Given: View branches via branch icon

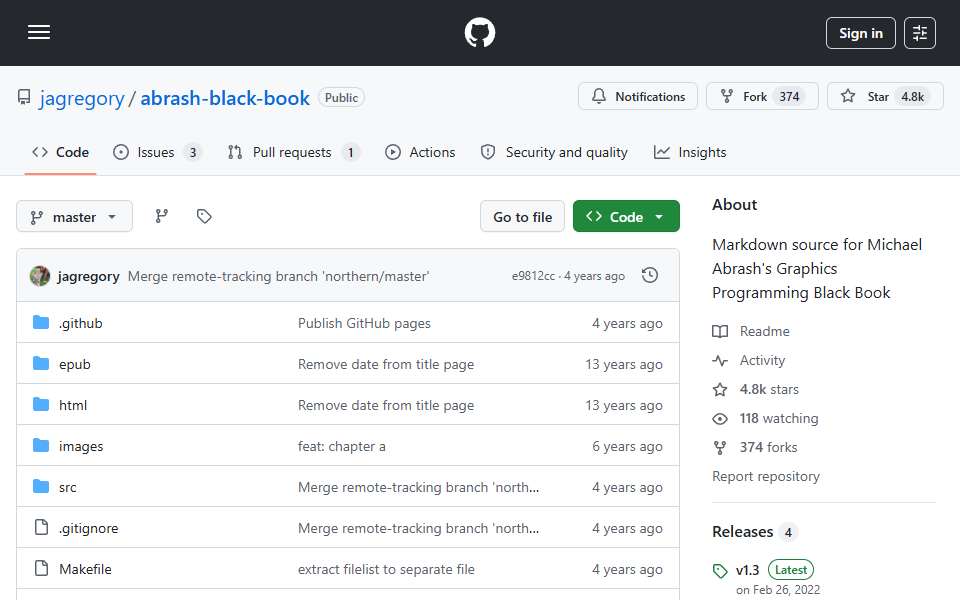Looking at the screenshot, I should tap(162, 216).
